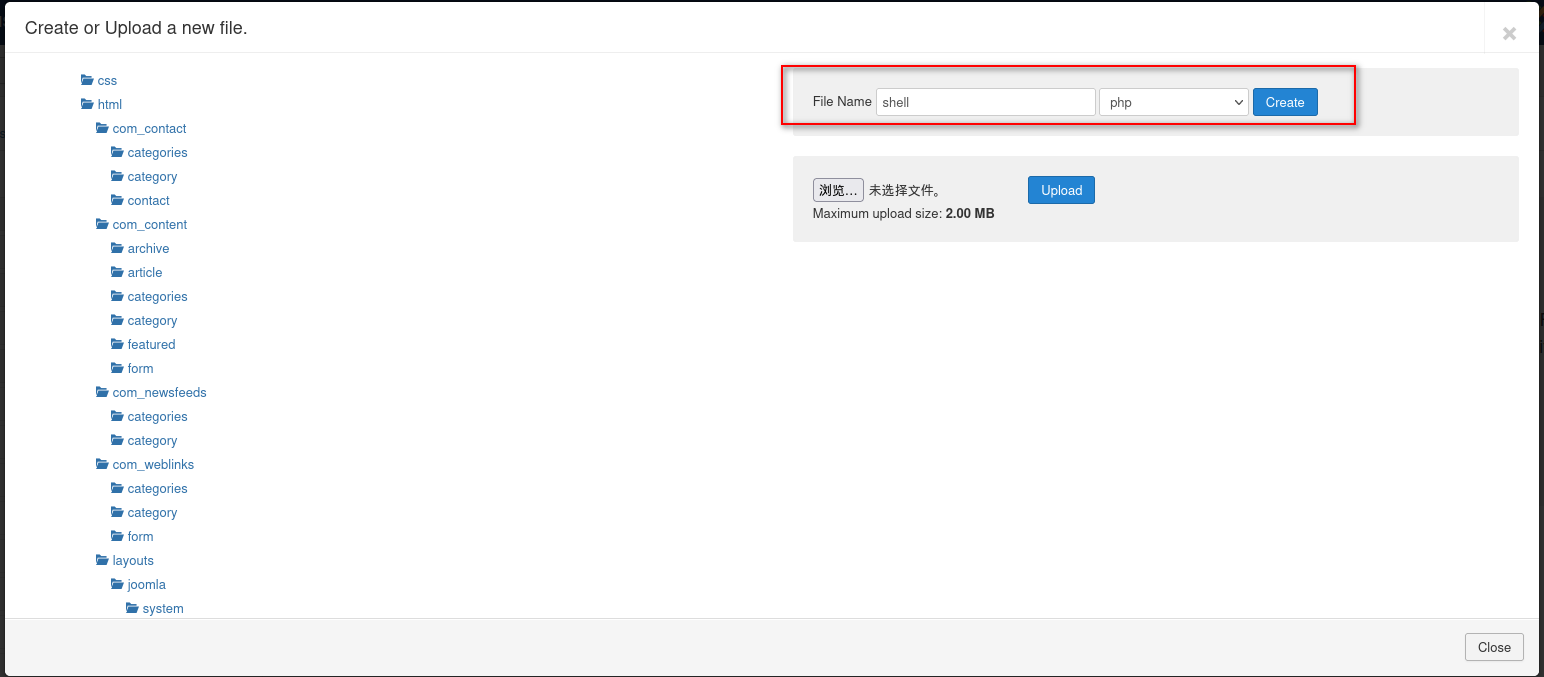Click the folder icon beside css
Screen dimensions: 1544x677
point(87,80)
